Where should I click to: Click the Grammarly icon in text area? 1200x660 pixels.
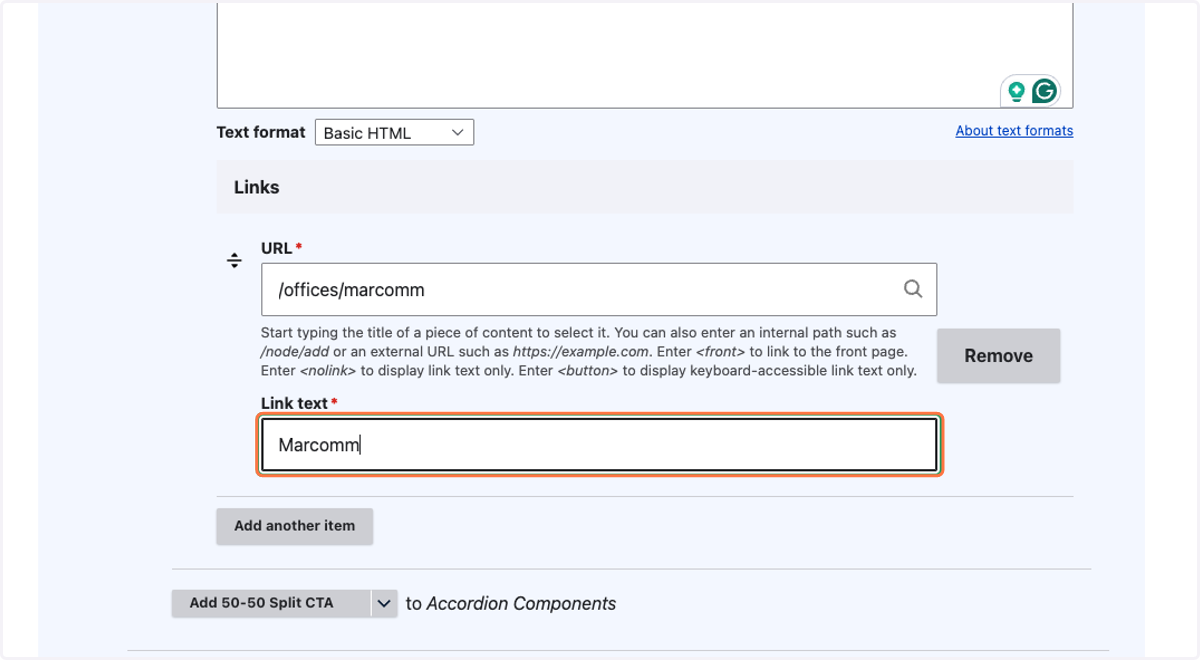(x=1044, y=92)
